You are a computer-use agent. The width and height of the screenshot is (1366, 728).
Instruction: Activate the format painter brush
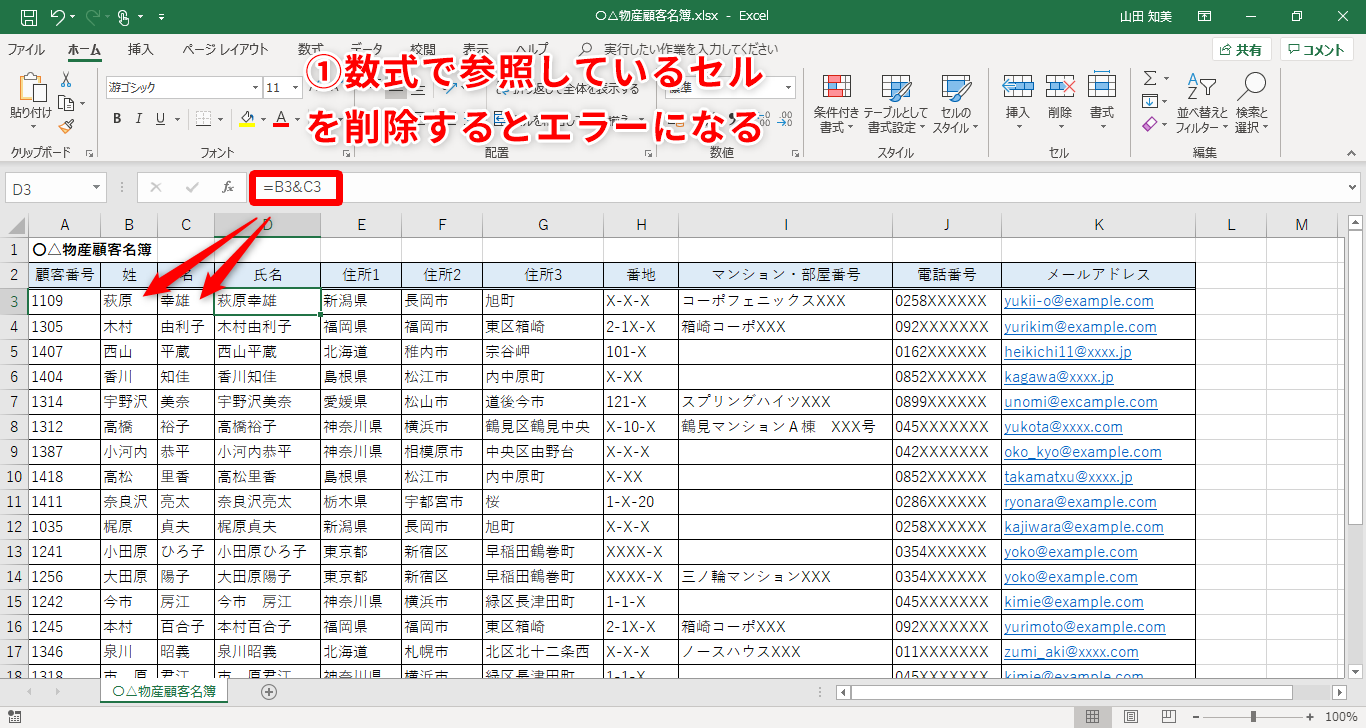66,126
